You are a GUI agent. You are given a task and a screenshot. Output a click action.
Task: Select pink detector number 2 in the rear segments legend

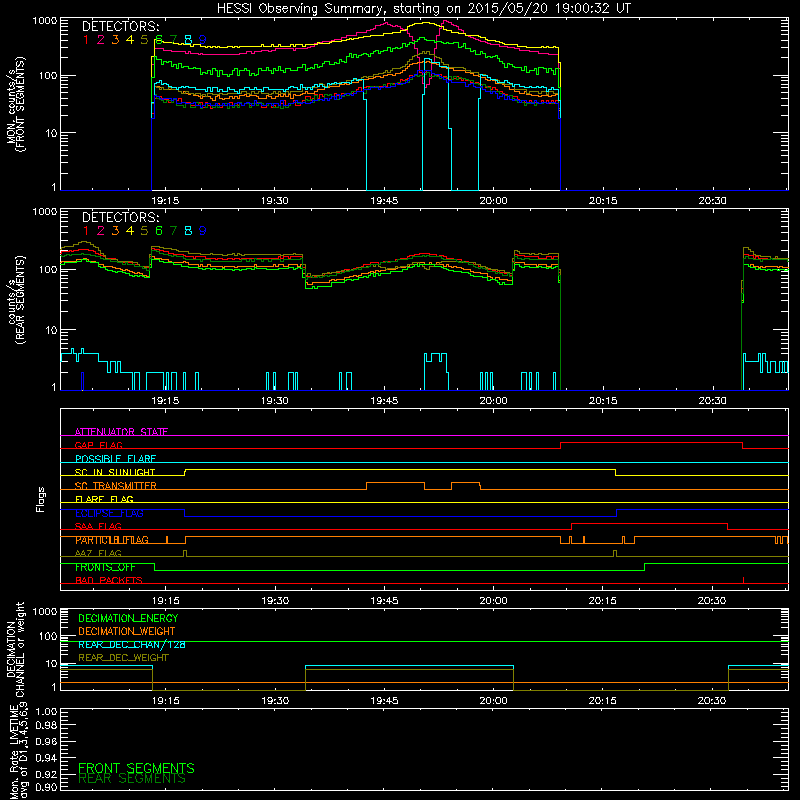tap(101, 231)
